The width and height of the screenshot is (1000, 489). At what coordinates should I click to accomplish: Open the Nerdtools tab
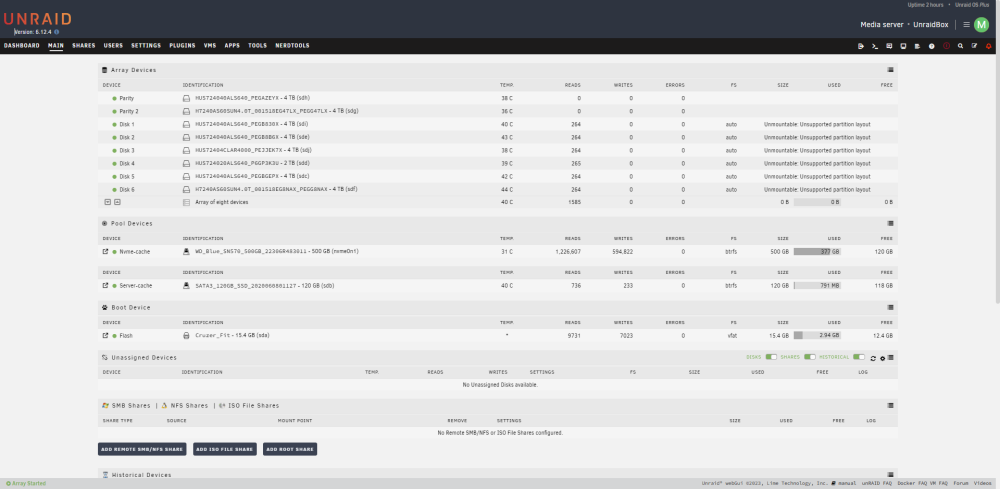click(x=292, y=46)
